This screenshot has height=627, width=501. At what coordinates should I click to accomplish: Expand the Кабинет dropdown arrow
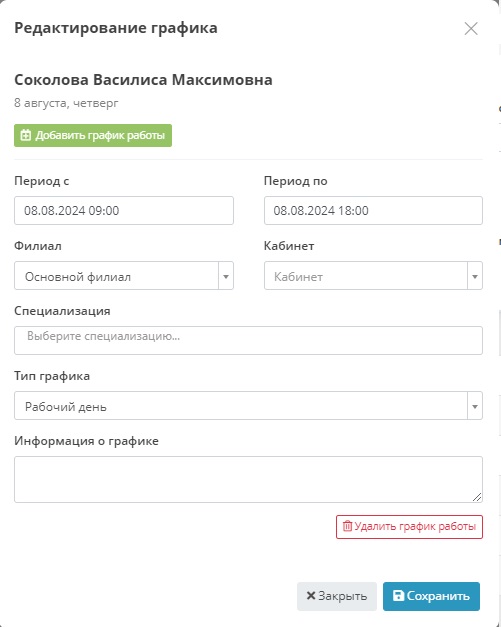(x=475, y=276)
